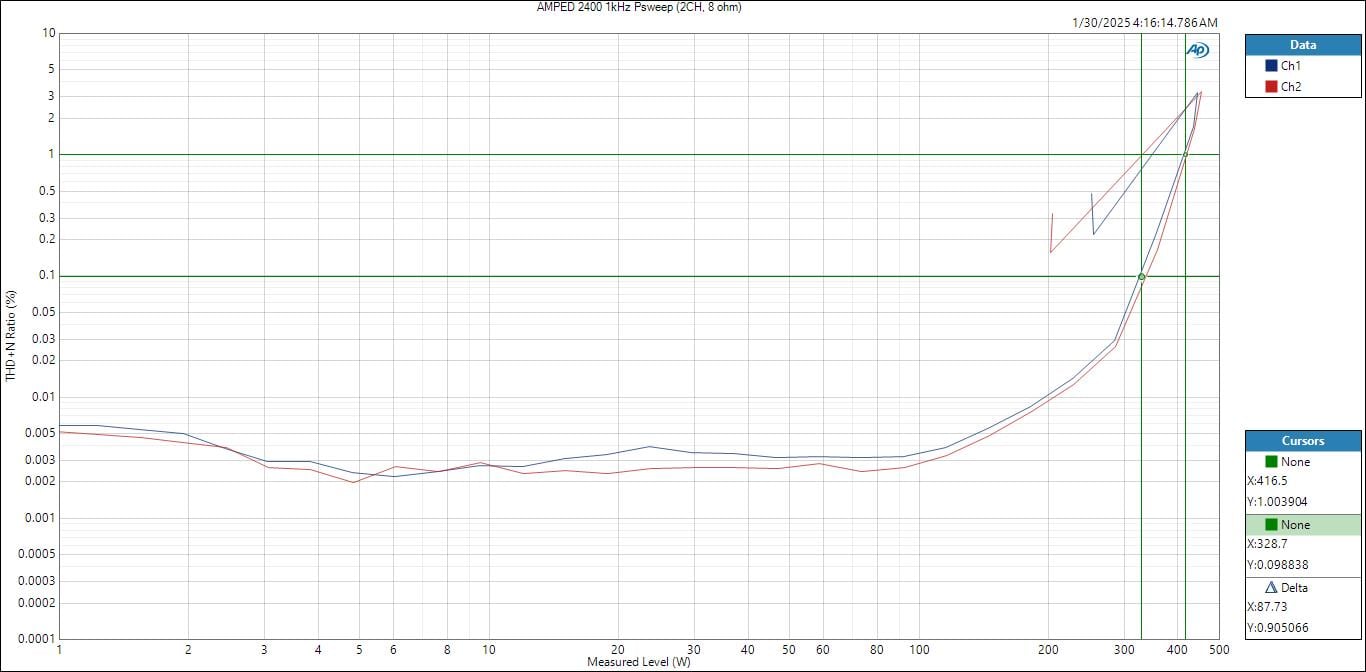Click the graph title AMPED 2400 1kHz Psweep

(639, 7)
